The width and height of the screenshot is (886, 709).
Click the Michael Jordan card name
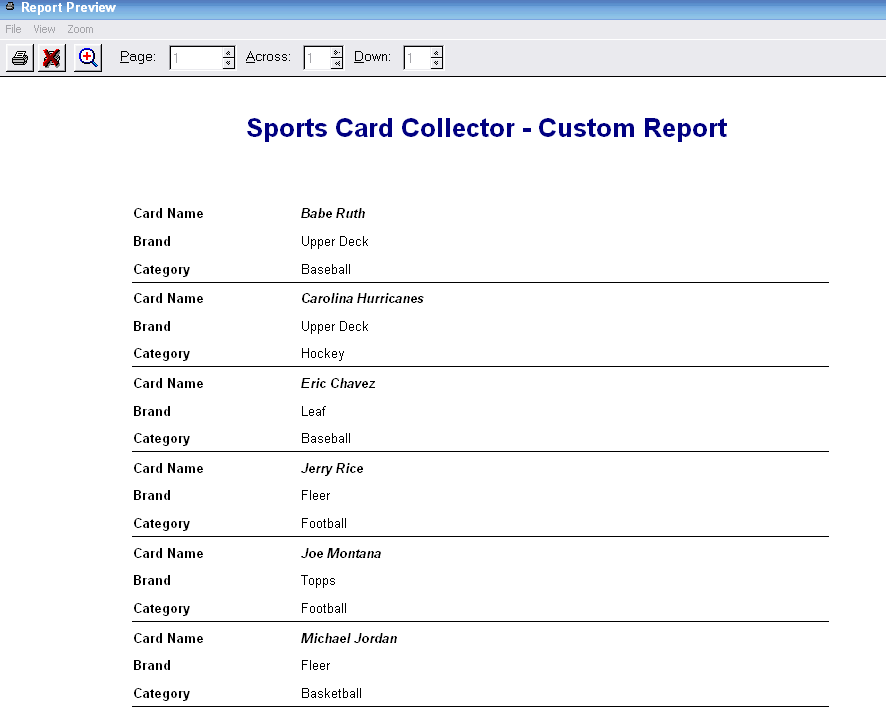tap(348, 638)
